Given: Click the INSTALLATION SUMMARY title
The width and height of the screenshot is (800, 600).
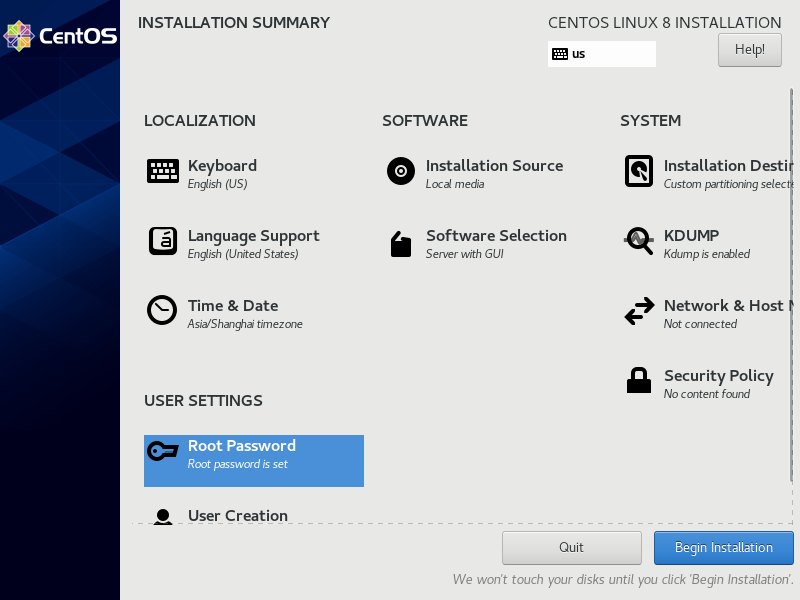Looking at the screenshot, I should click(234, 23).
